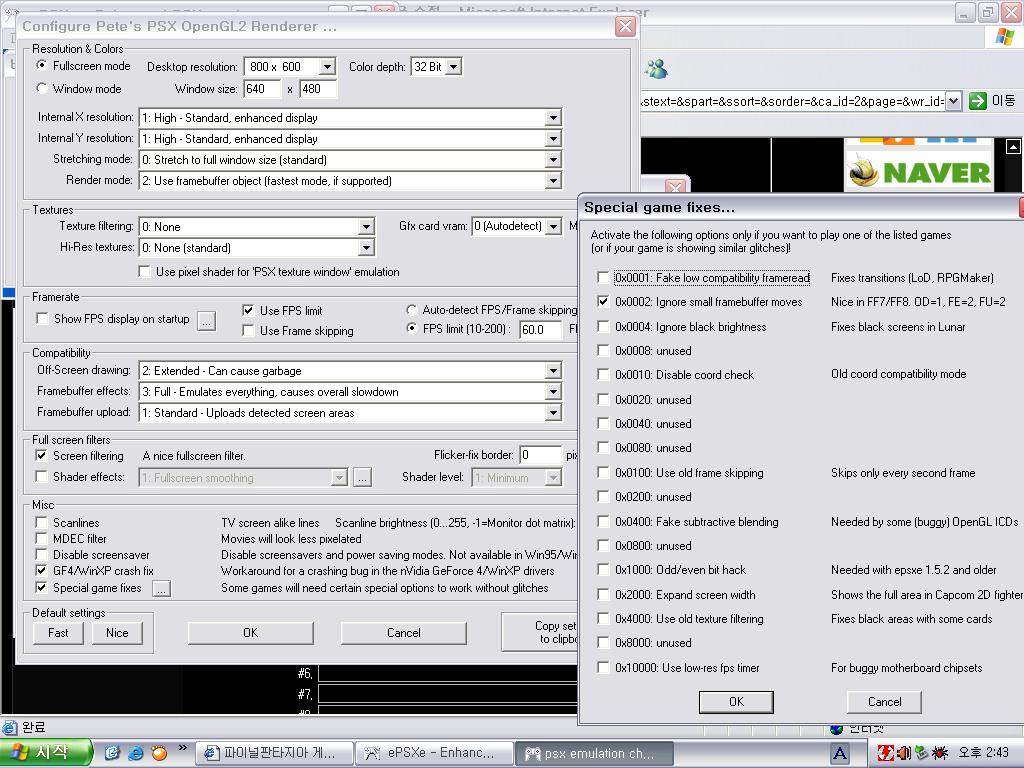The width and height of the screenshot is (1024, 768).
Task: Expand Internal X resolution dropdown
Action: click(553, 118)
